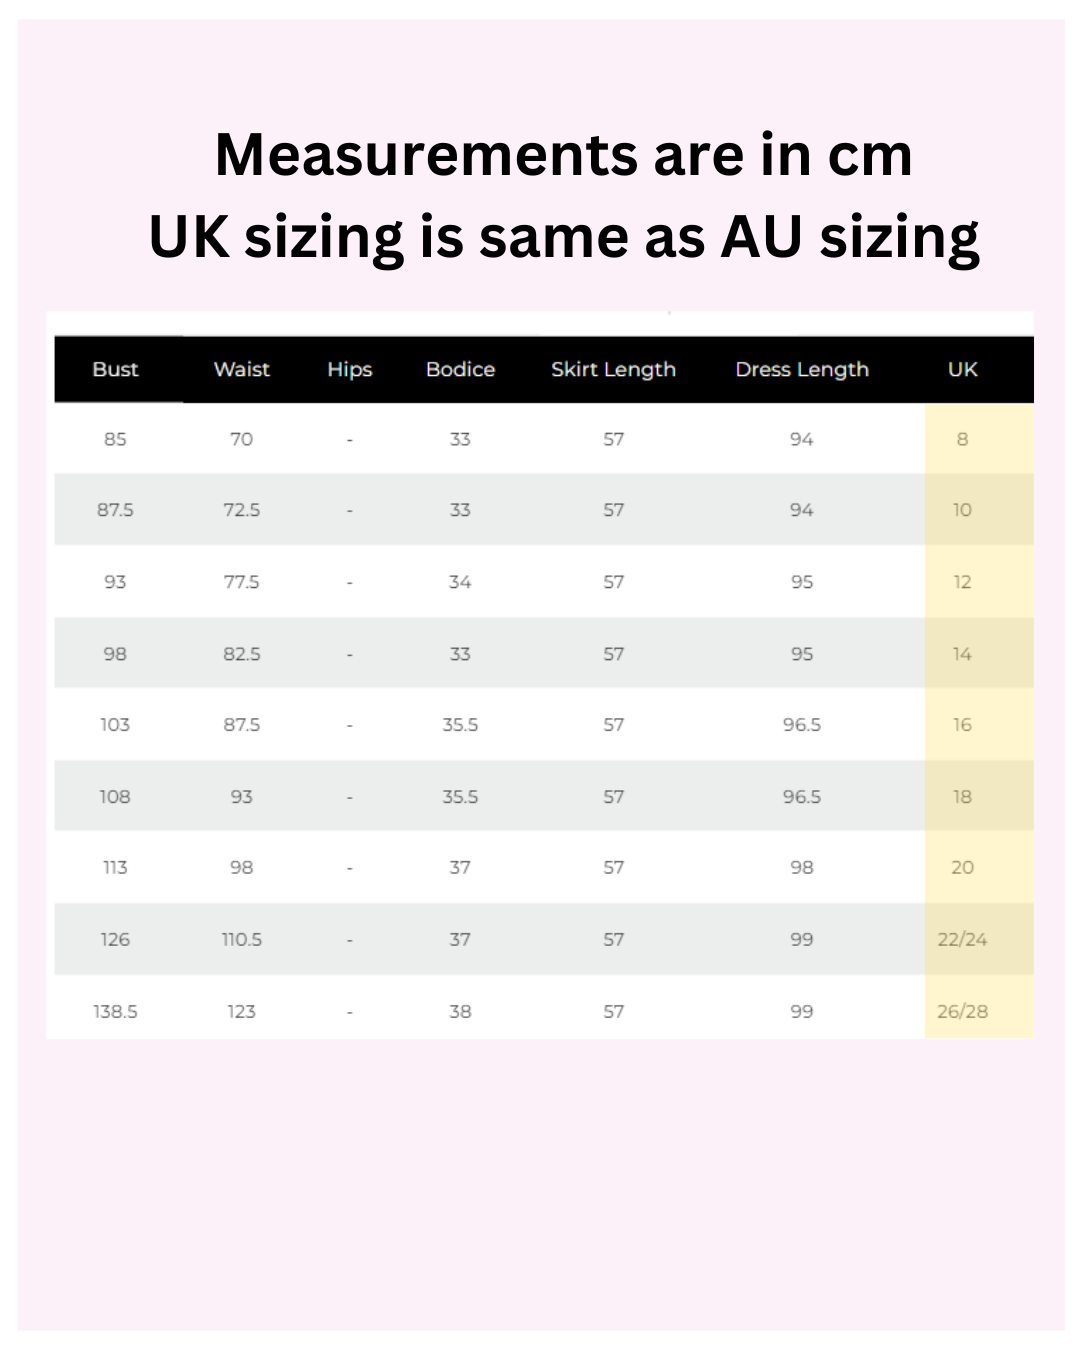This screenshot has height=1350, width=1080.
Task: Click the UK column header
Action: [x=962, y=370]
